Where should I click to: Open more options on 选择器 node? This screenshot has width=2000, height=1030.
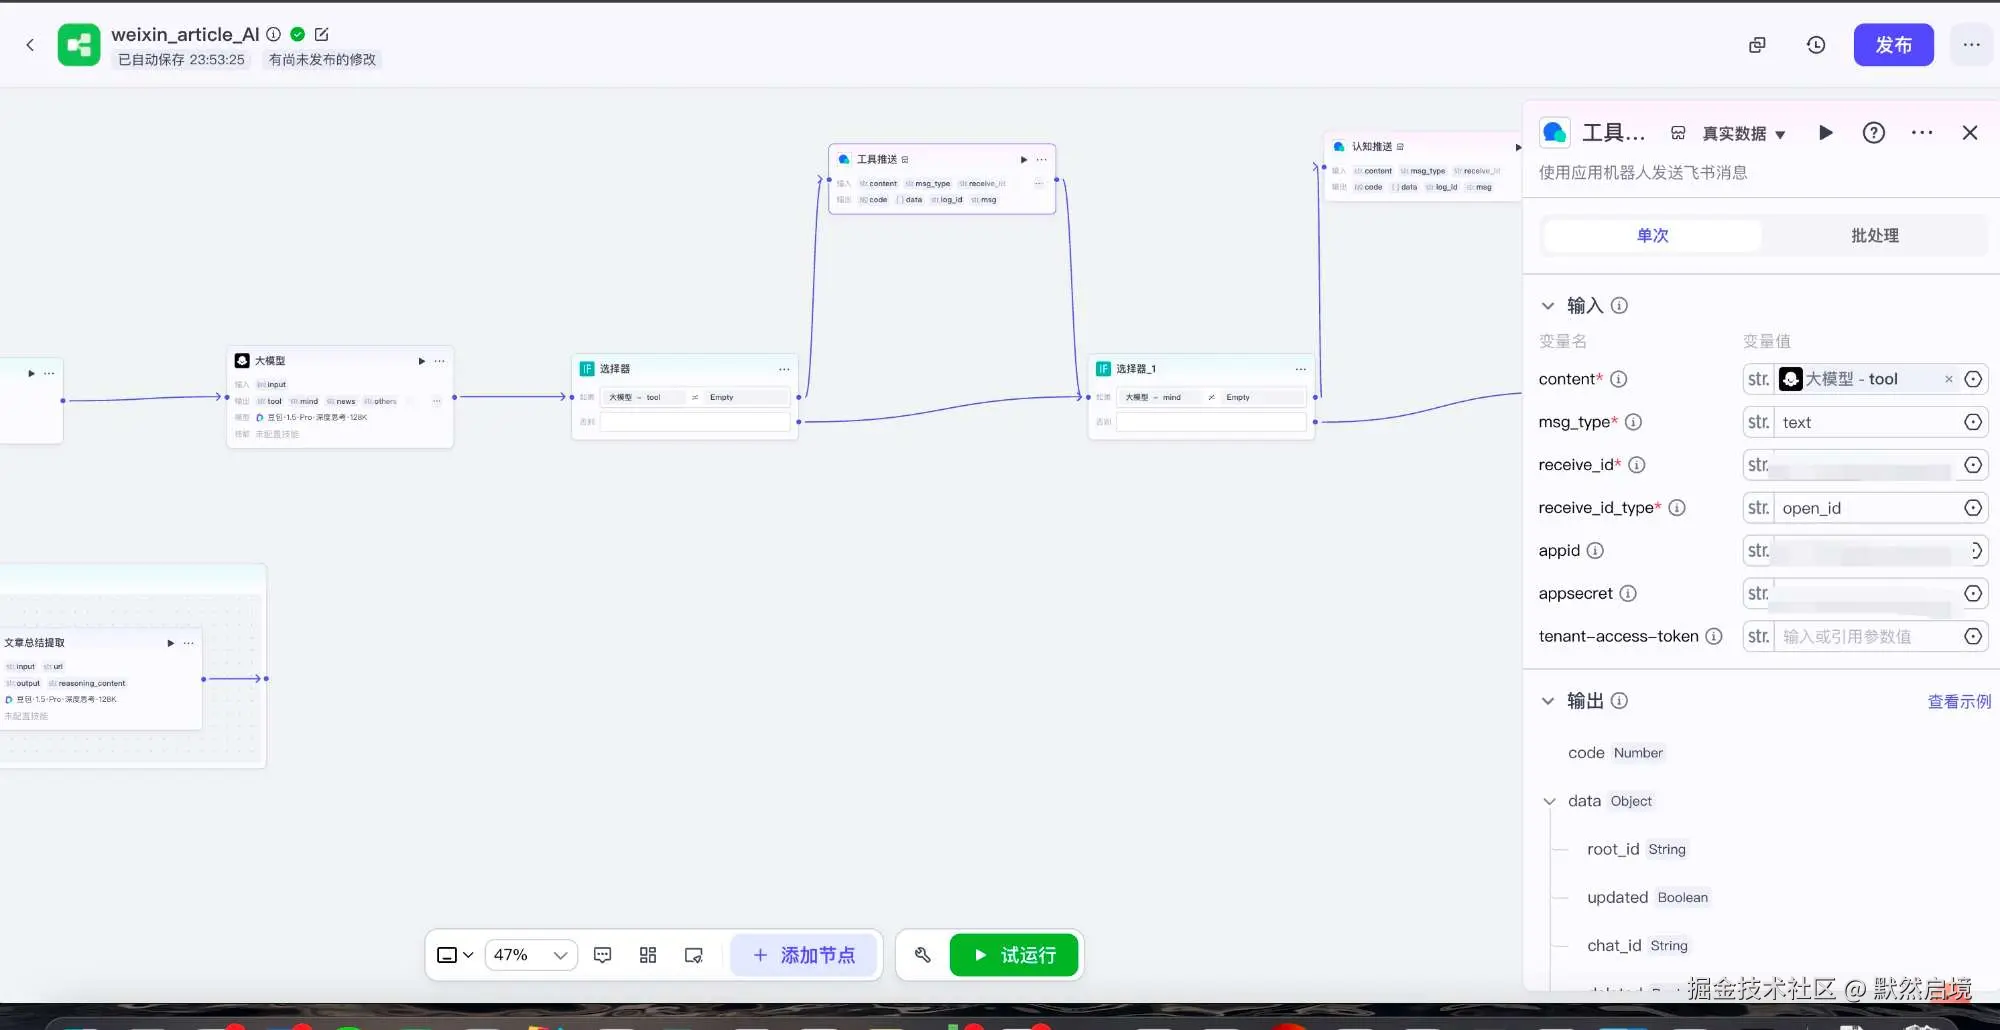(784, 369)
